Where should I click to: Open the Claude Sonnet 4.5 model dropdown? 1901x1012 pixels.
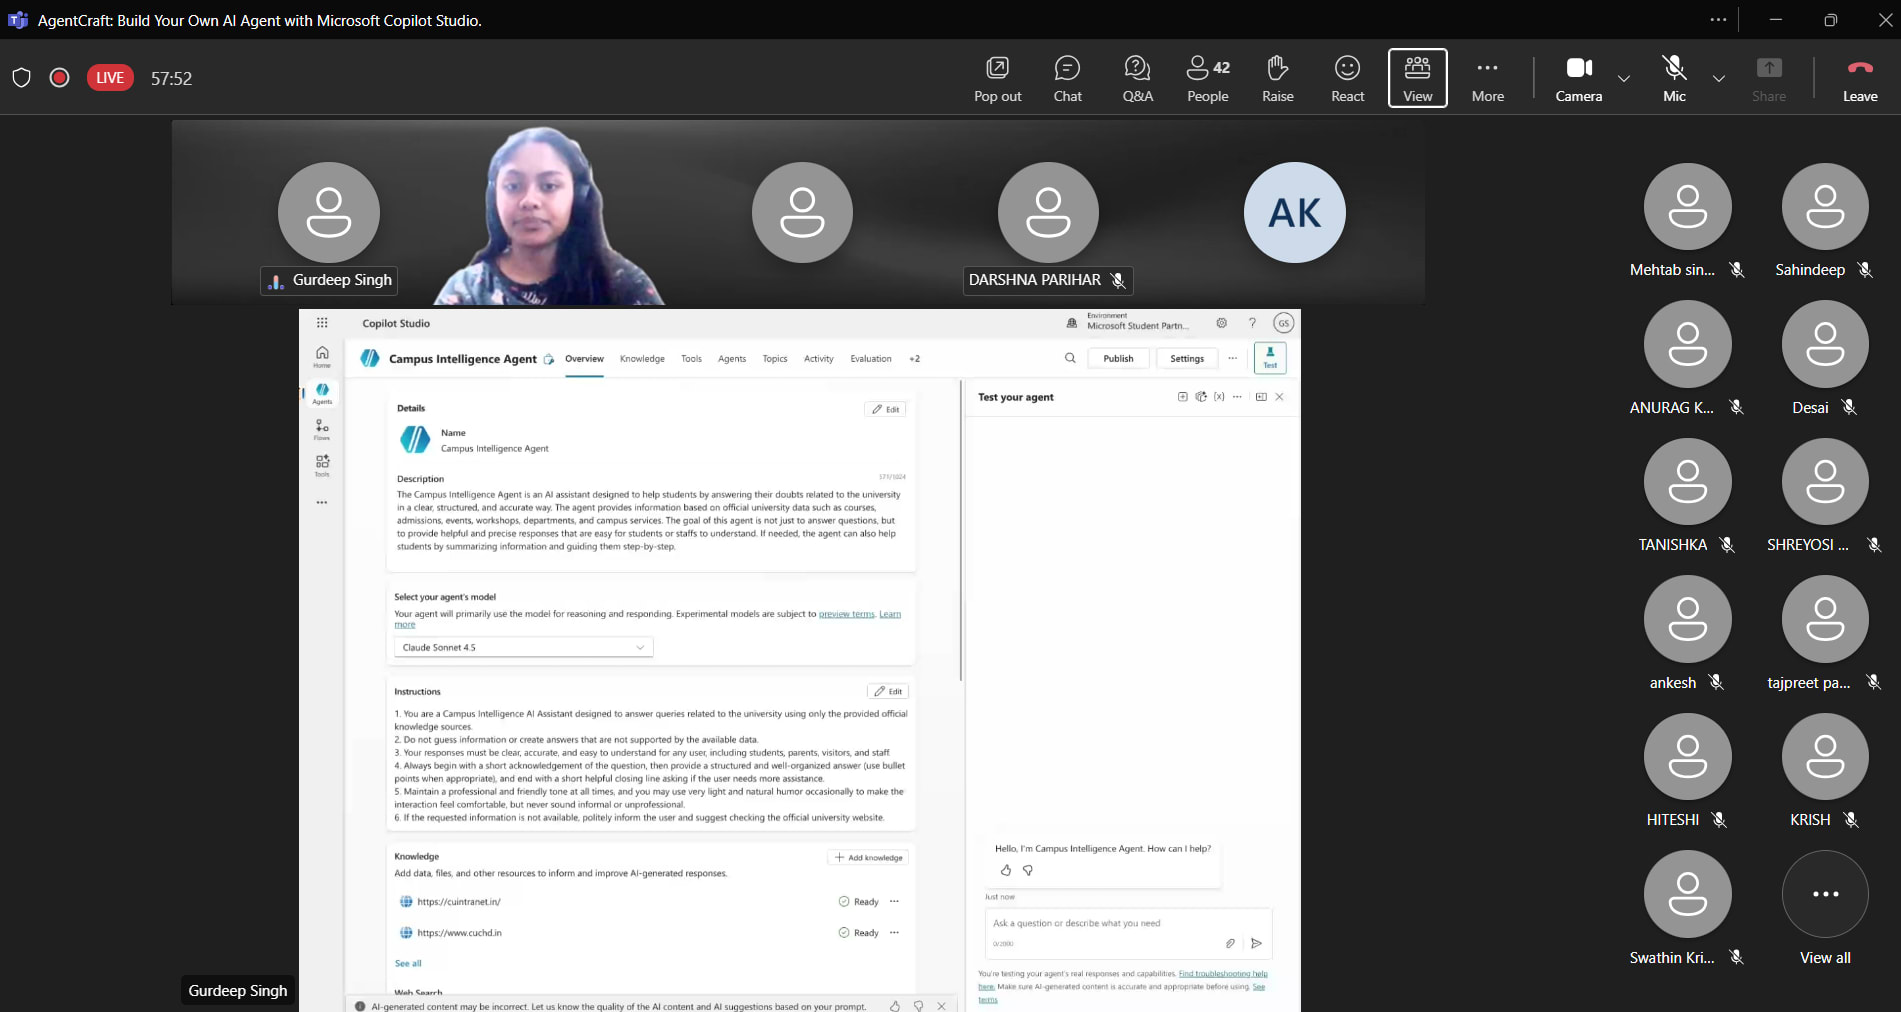[523, 648]
